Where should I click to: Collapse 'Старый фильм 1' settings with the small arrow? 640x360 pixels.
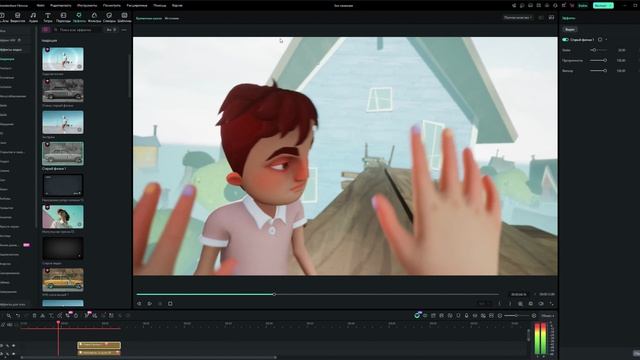[x=606, y=40]
